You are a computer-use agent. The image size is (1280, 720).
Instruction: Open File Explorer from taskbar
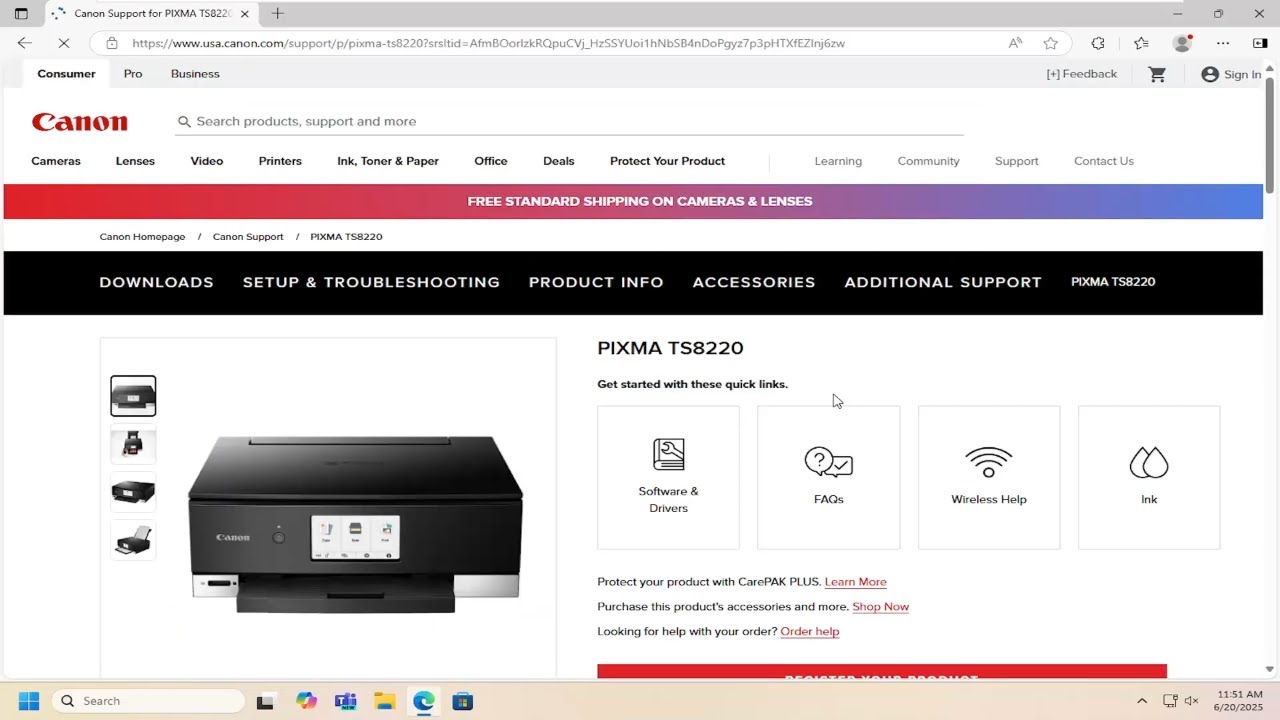click(384, 701)
